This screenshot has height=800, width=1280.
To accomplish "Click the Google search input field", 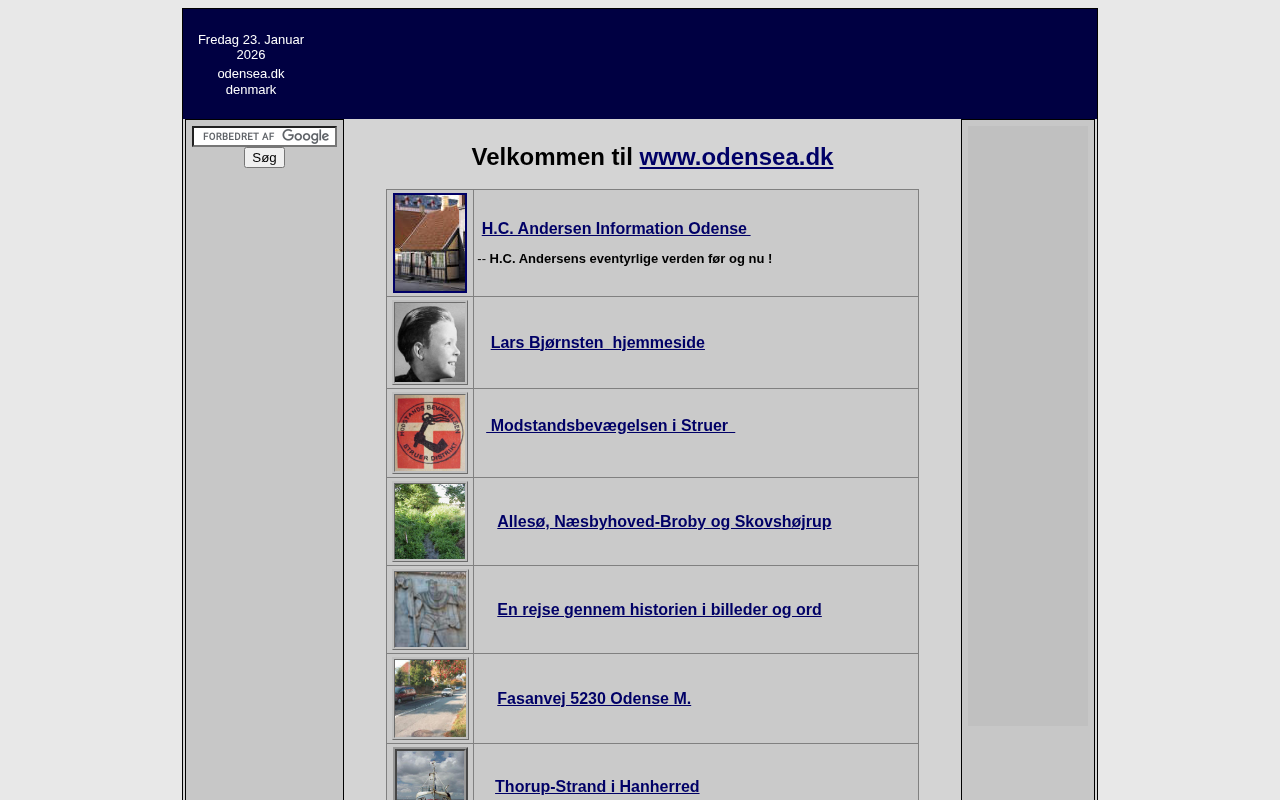I will [264, 136].
